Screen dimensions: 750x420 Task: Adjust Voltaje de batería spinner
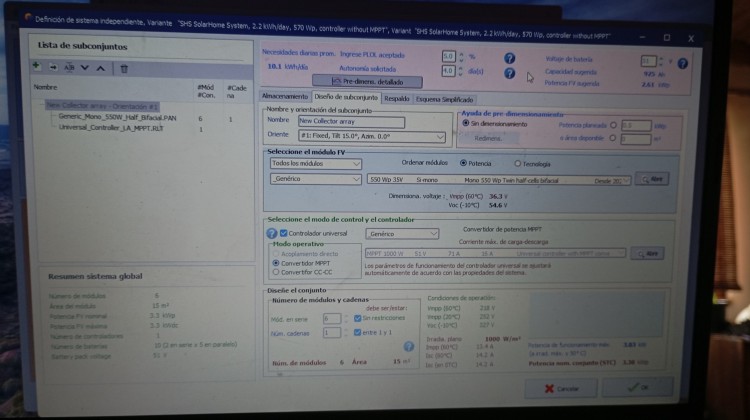[661, 61]
